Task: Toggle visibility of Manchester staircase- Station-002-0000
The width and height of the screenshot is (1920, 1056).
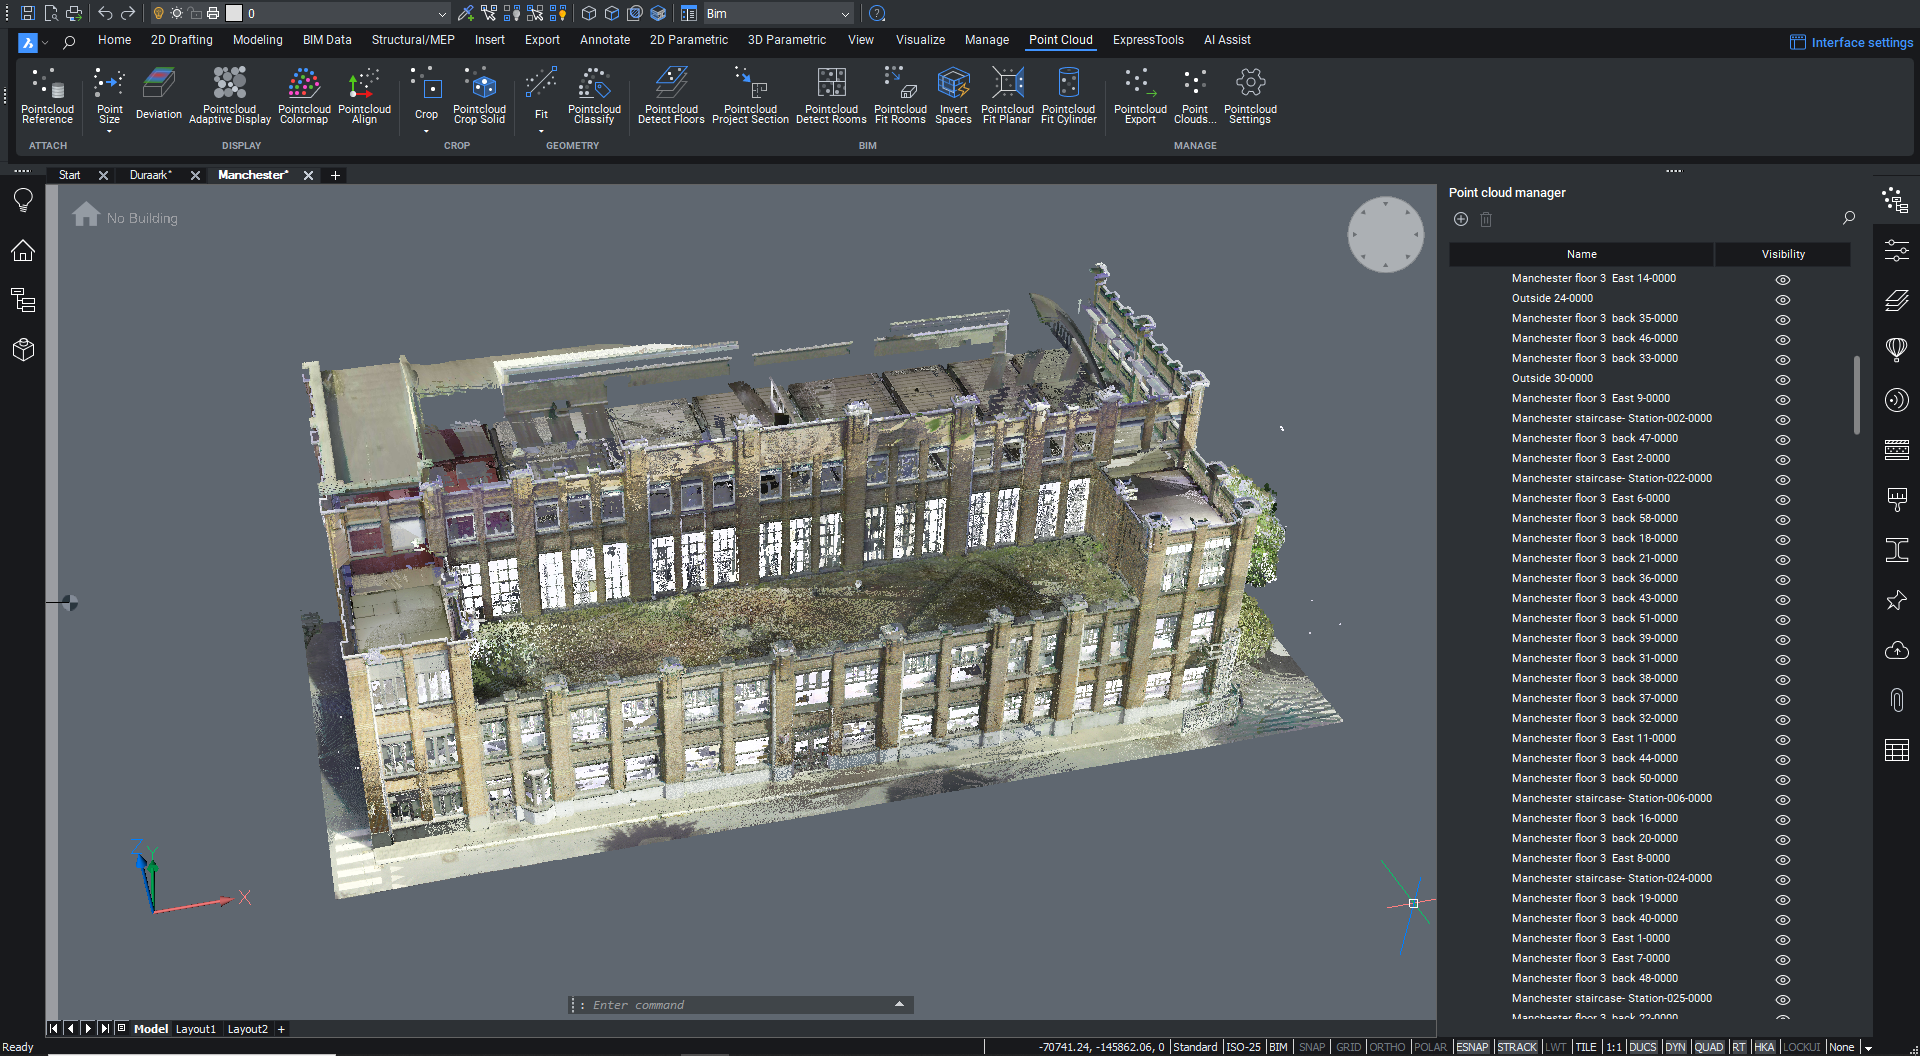Action: [1782, 419]
